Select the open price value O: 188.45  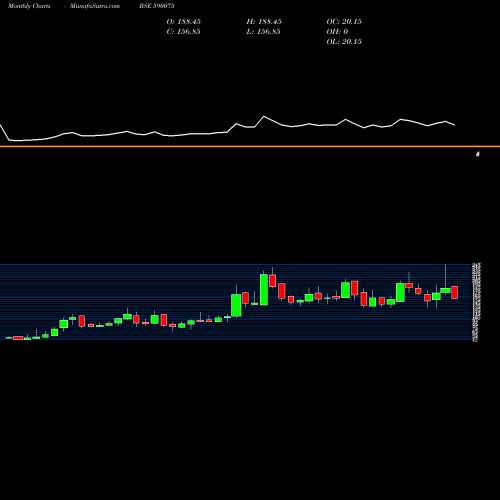coord(184,21)
